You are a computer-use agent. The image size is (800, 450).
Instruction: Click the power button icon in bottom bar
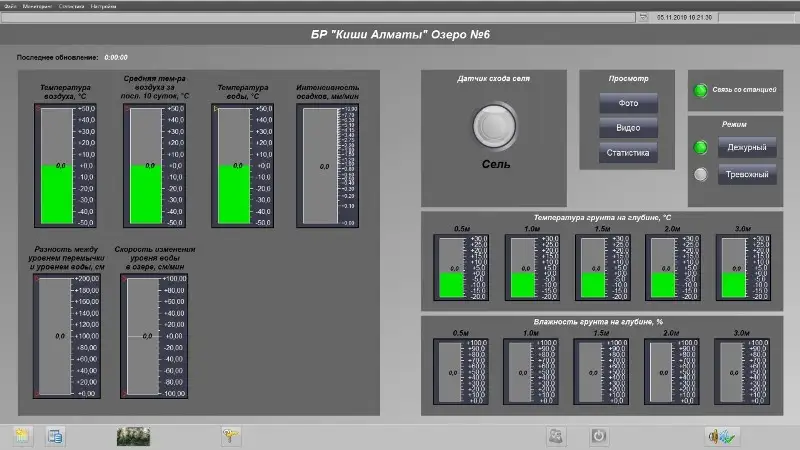pyautogui.click(x=598, y=435)
